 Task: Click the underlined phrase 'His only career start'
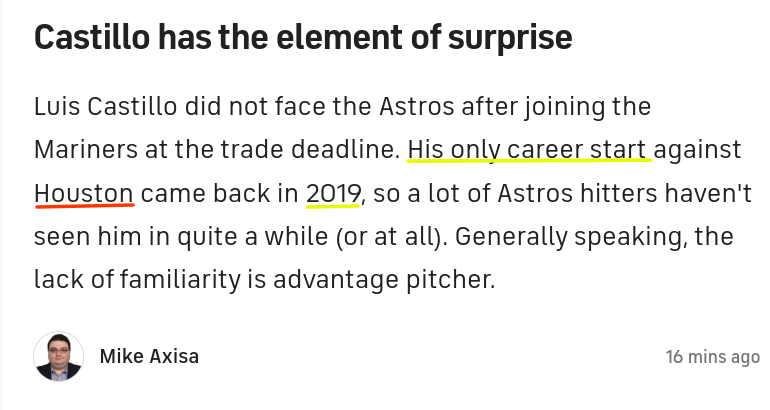coord(527,150)
